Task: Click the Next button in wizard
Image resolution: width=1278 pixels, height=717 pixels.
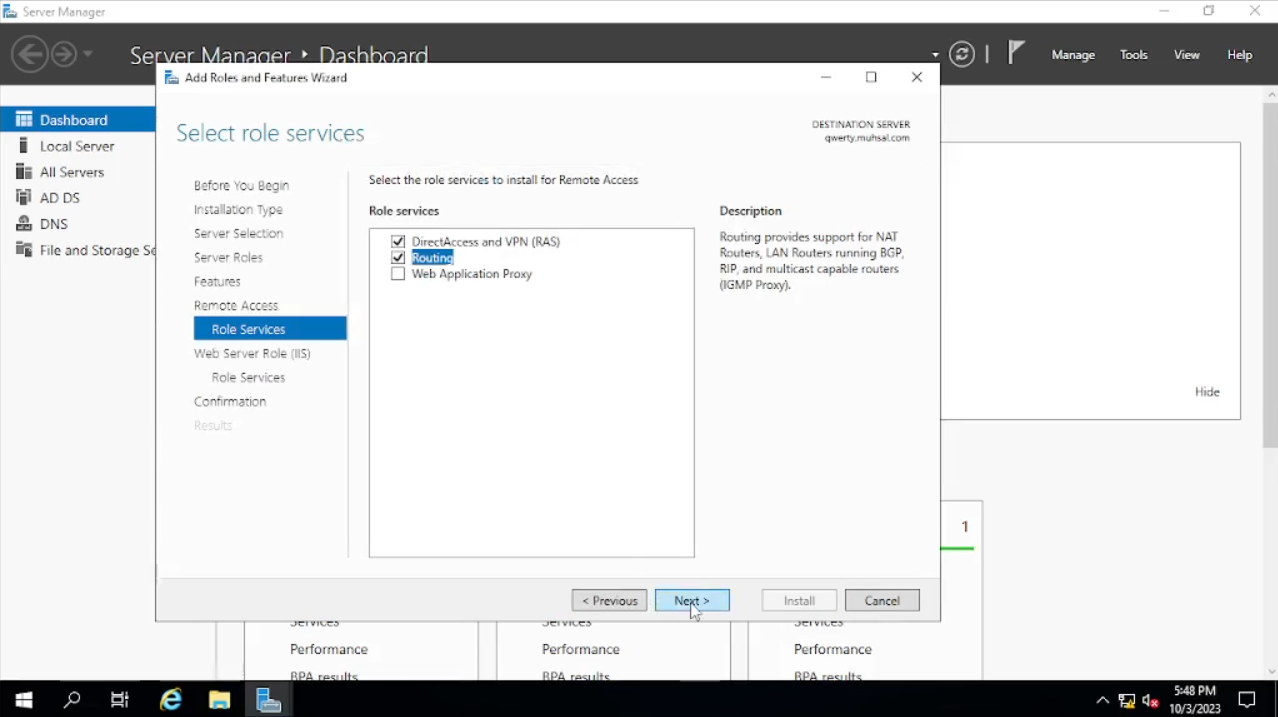Action: coord(692,600)
